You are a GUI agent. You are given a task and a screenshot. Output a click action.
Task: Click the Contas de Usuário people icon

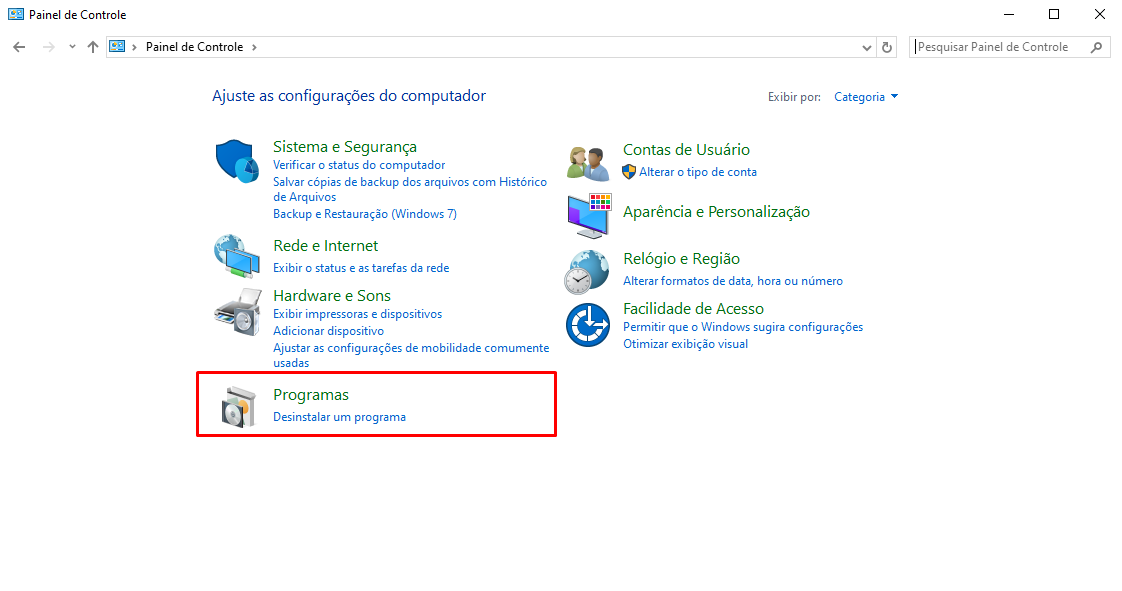coord(587,162)
